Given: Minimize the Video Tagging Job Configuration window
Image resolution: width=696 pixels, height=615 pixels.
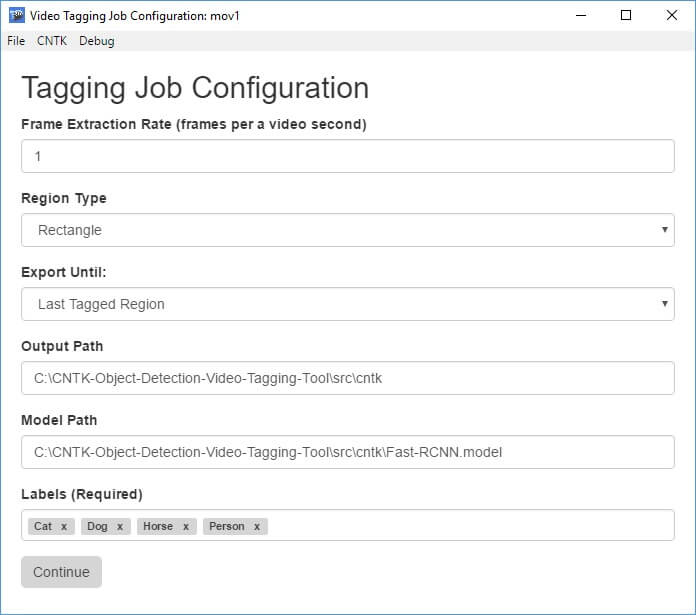Looking at the screenshot, I should click(x=581, y=15).
